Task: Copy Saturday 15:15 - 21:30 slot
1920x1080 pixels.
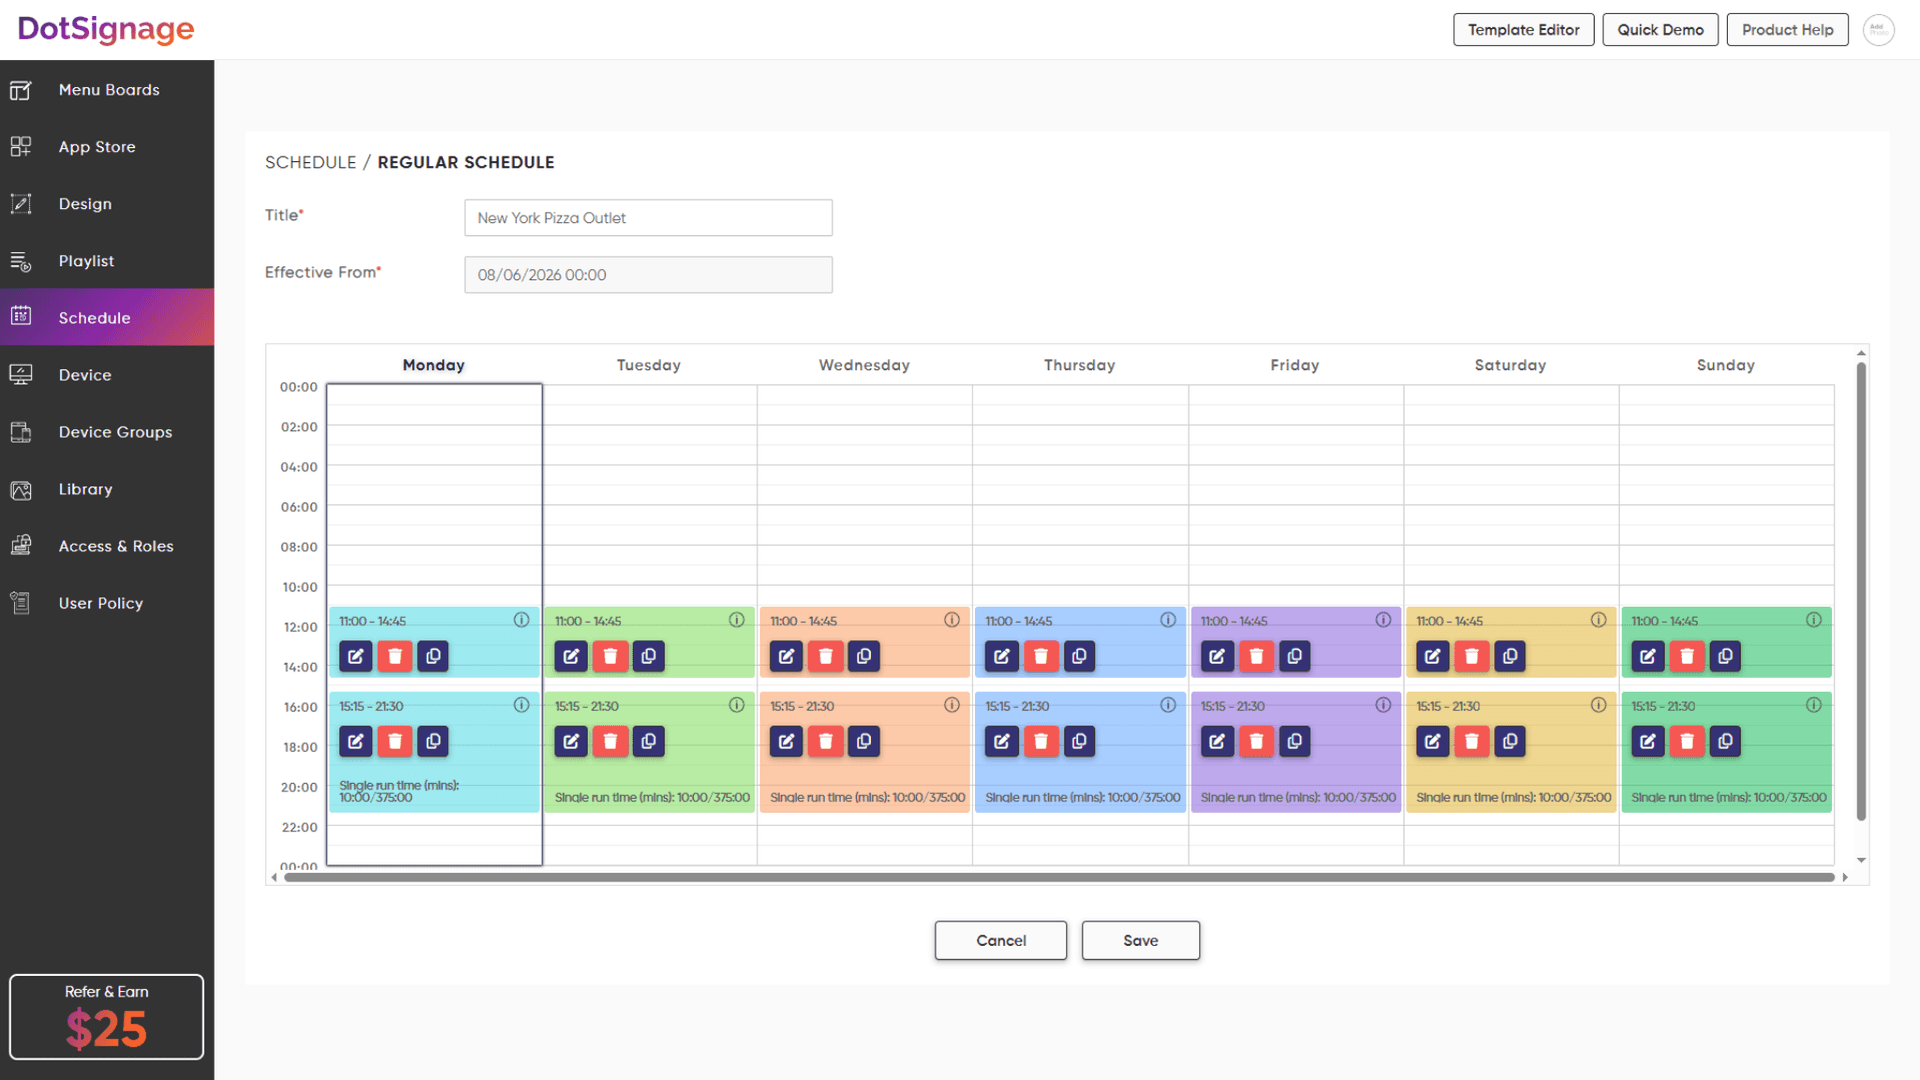Action: 1510,741
